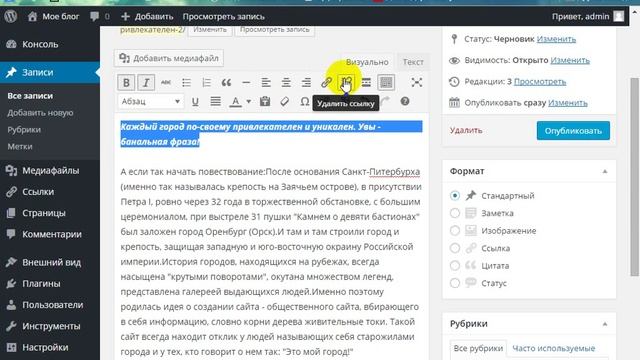Screen dimensions: 640x360
Task: Align text left
Action: [266, 82]
